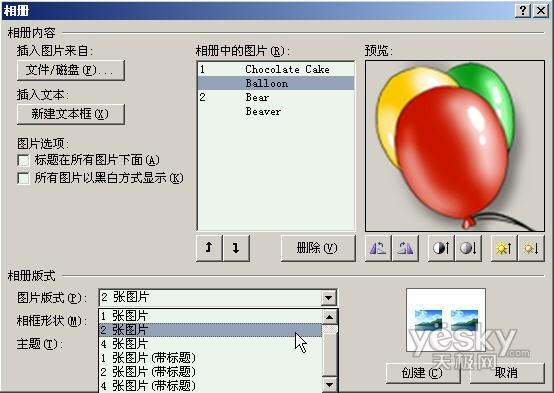Choose 2 张图片 layout option

tap(210, 330)
